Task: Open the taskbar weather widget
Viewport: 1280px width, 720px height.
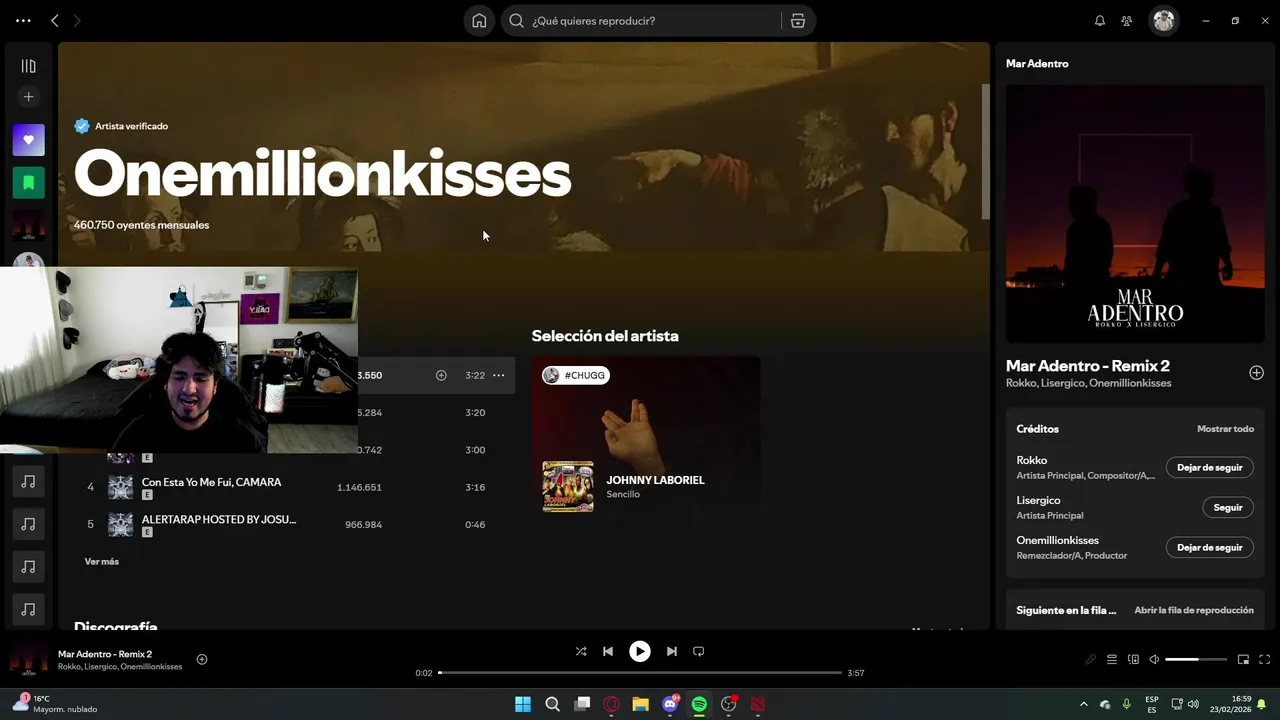Action: pyautogui.click(x=55, y=704)
